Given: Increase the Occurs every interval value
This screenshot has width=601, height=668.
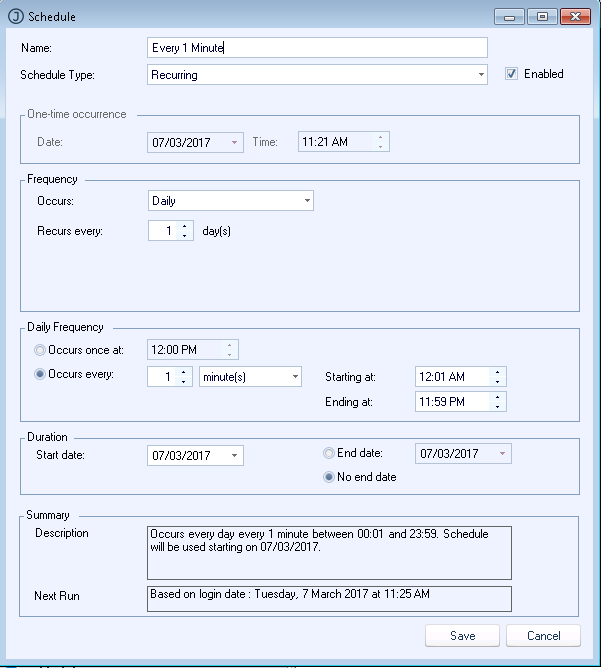Looking at the screenshot, I should (185, 372).
